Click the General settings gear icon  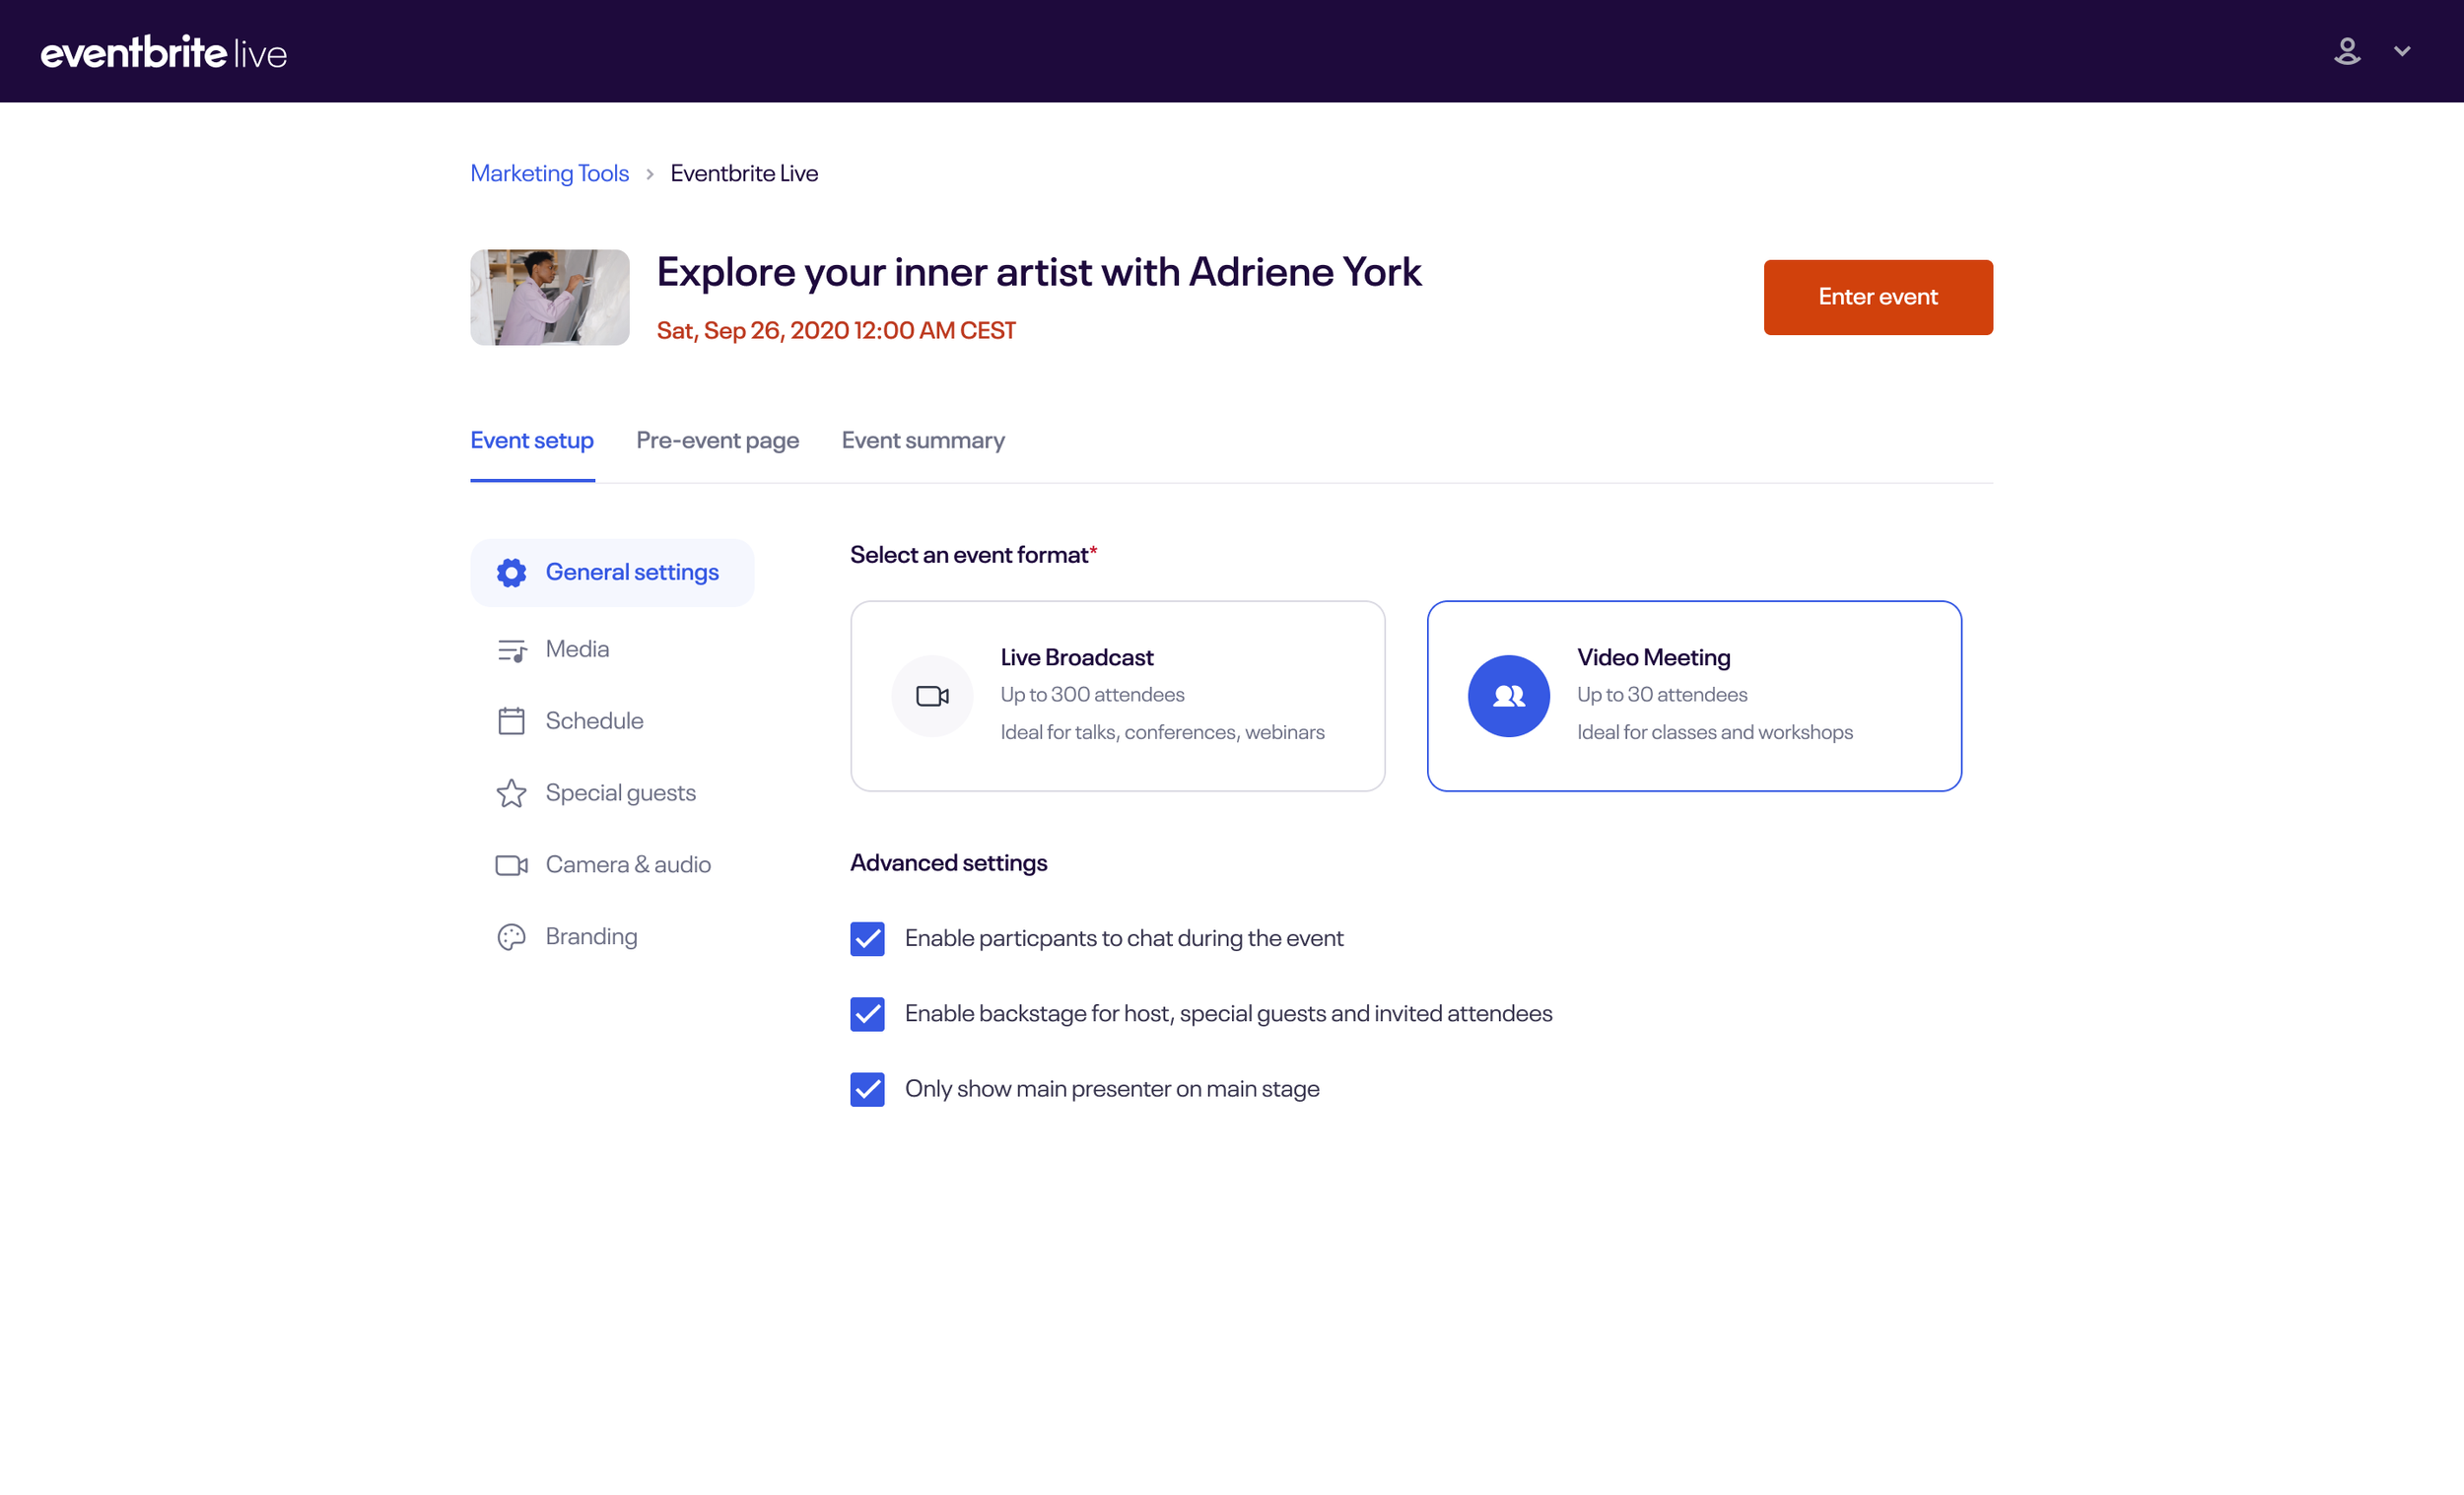[511, 572]
